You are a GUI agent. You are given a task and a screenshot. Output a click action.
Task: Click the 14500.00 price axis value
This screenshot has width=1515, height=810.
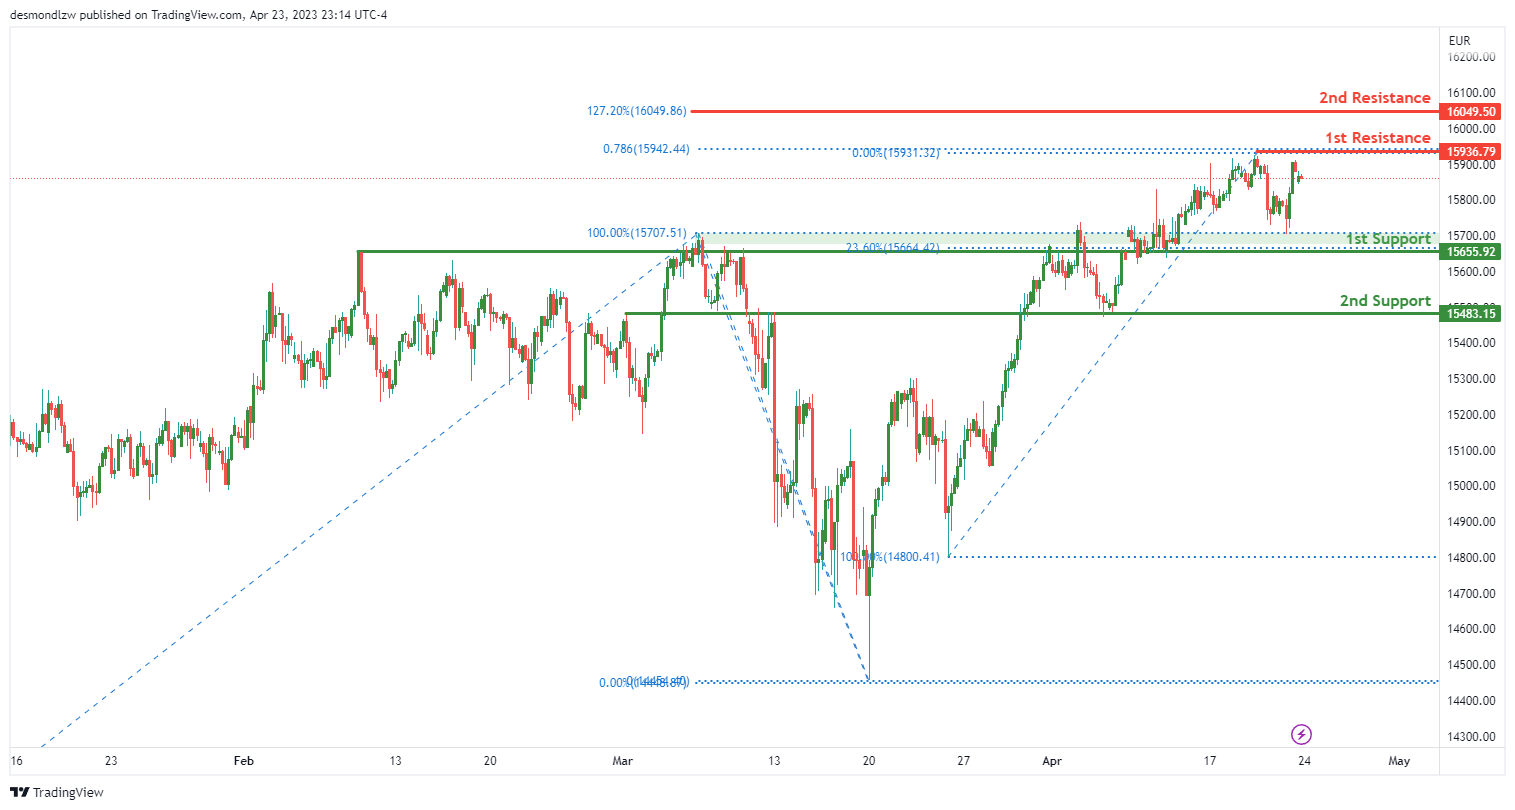[1471, 665]
